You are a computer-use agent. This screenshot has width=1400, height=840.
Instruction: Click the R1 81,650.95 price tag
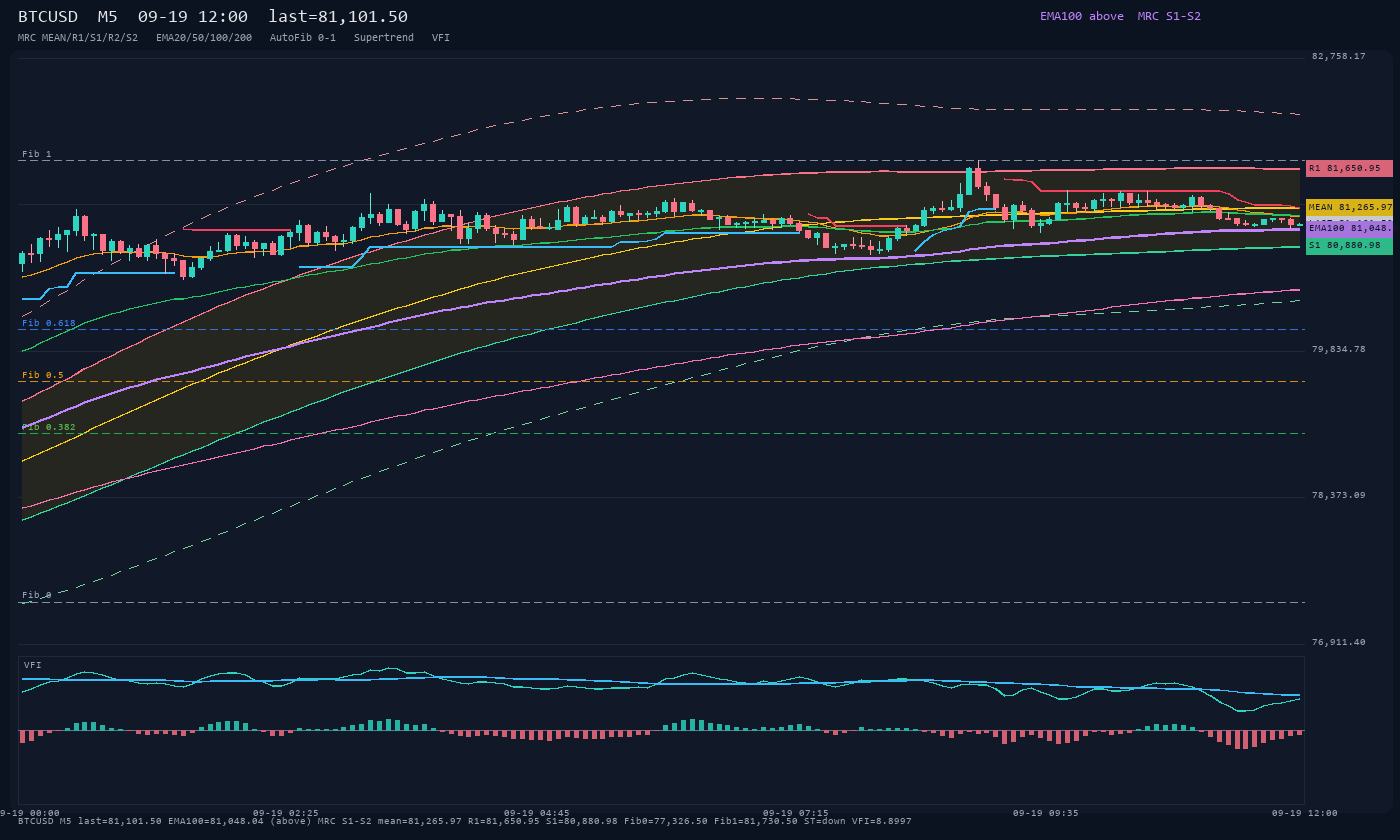tap(1349, 168)
